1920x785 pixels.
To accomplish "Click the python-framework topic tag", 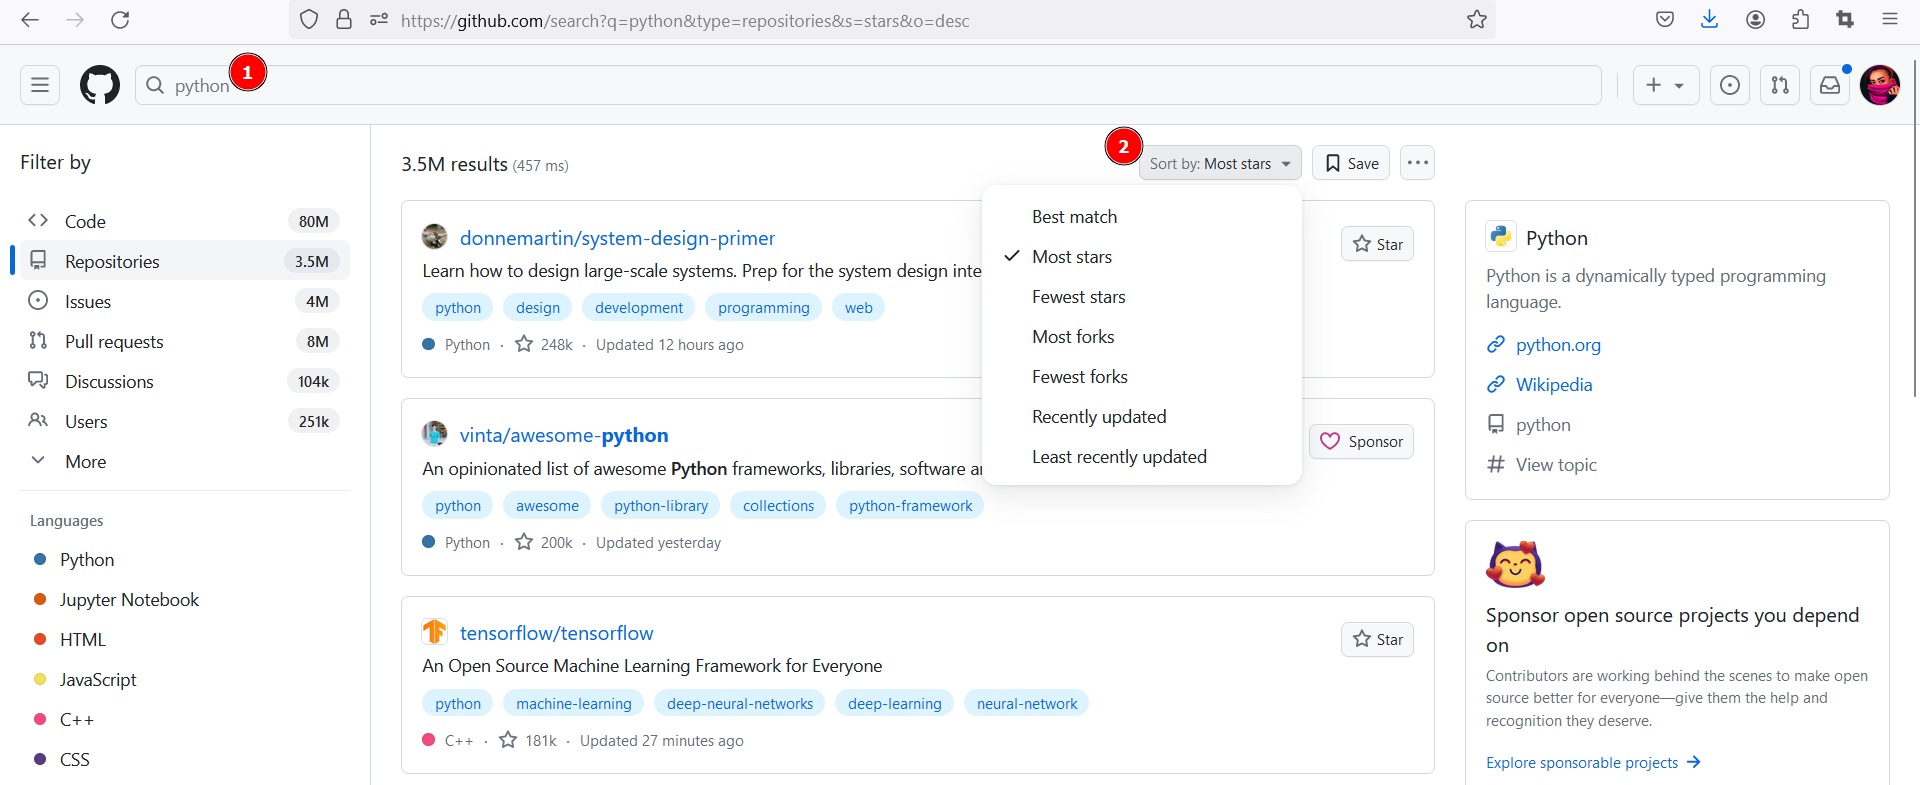I will pos(910,506).
